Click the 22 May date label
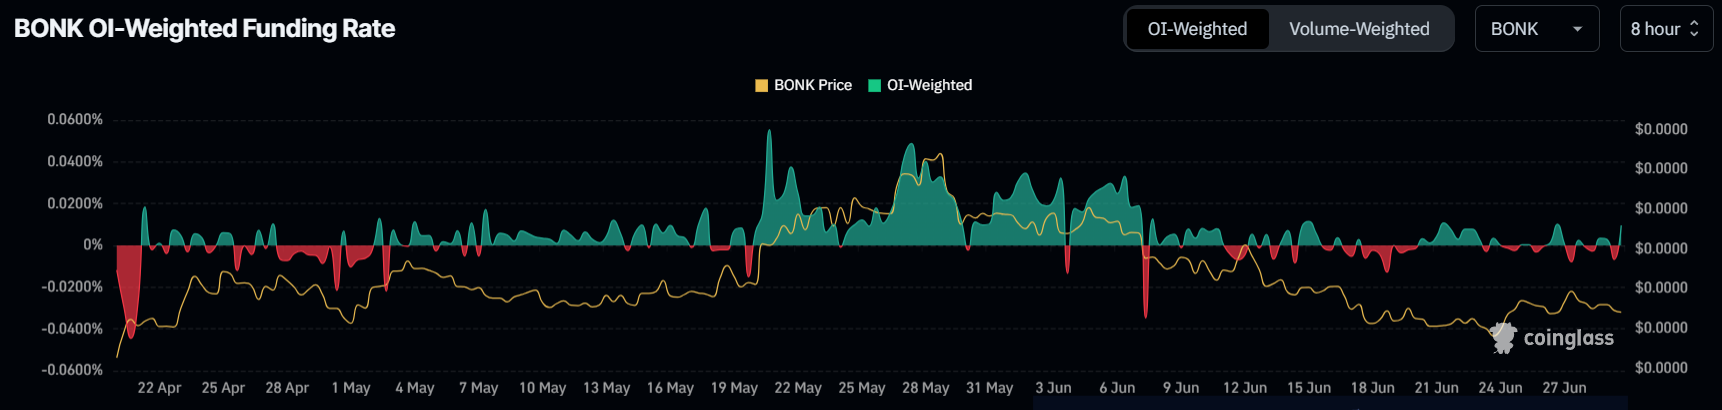 click(798, 388)
